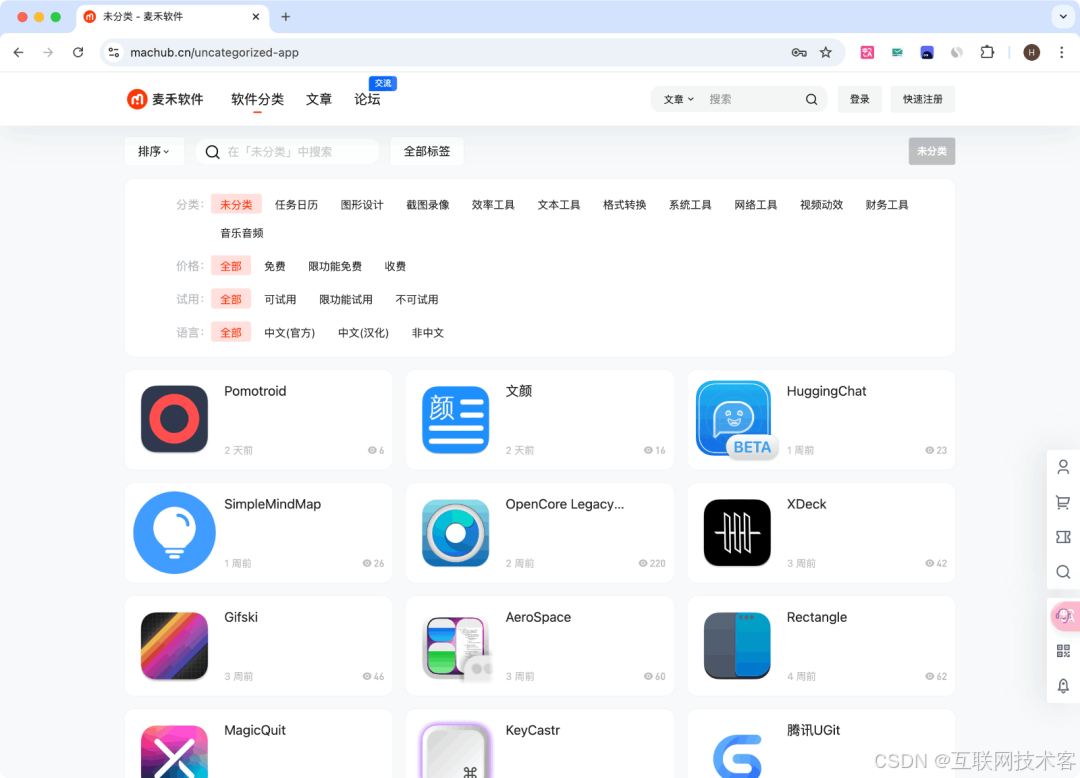
Task: Focus the 在「未分类」中搜索 field
Action: [288, 151]
